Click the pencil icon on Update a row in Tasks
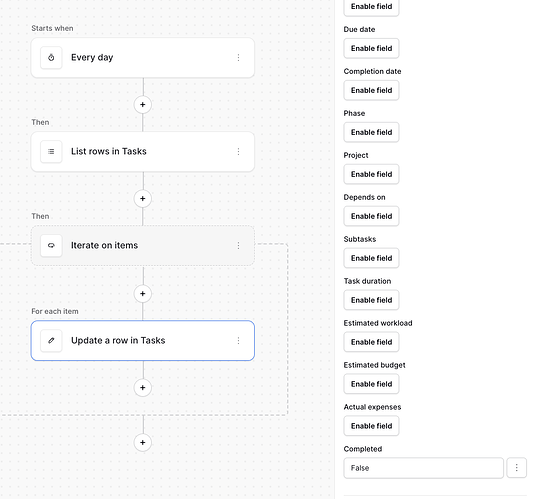Image resolution: width=533 pixels, height=499 pixels. pyautogui.click(x=51, y=340)
